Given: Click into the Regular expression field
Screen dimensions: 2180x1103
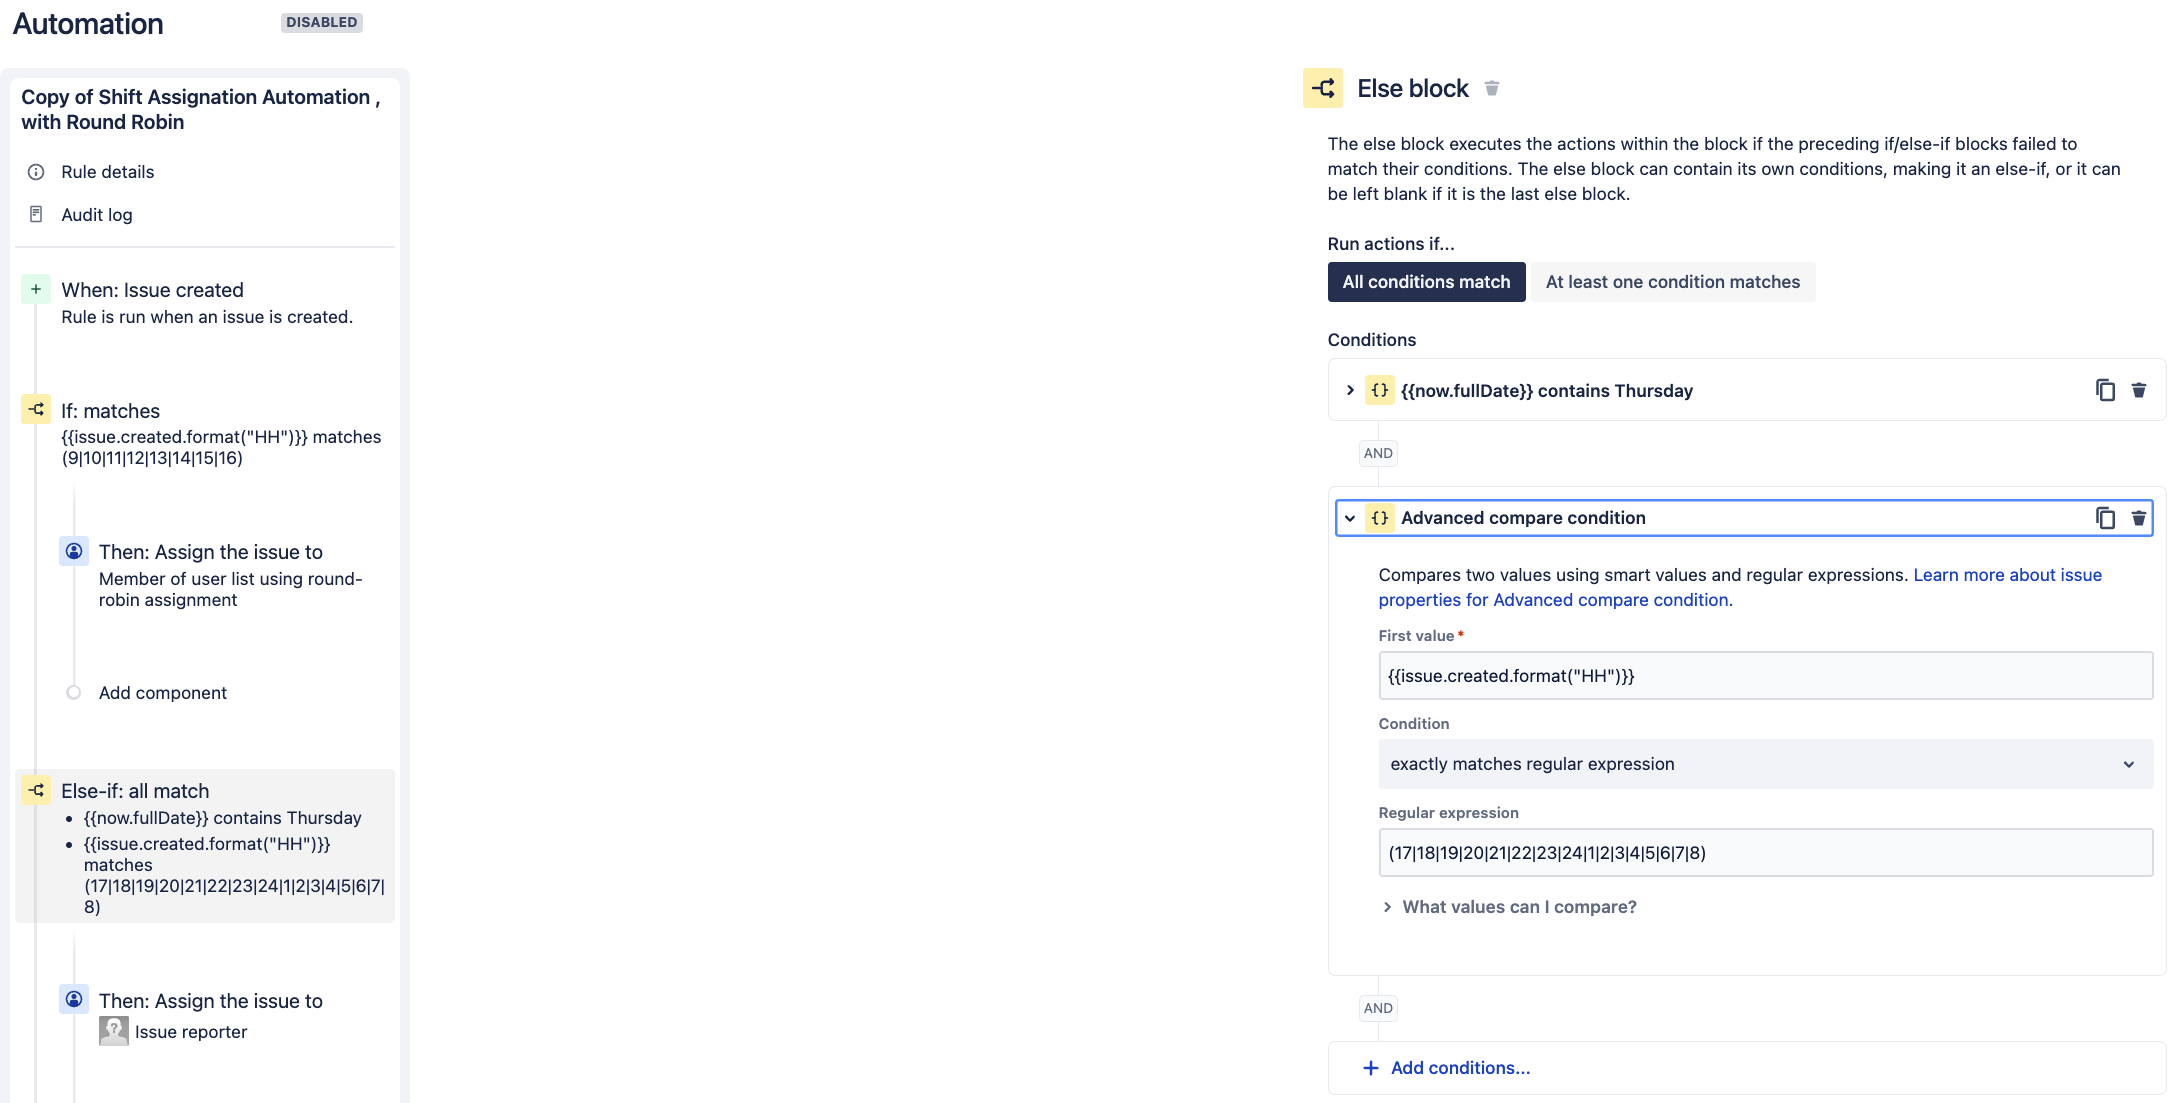Looking at the screenshot, I should pos(1765,853).
